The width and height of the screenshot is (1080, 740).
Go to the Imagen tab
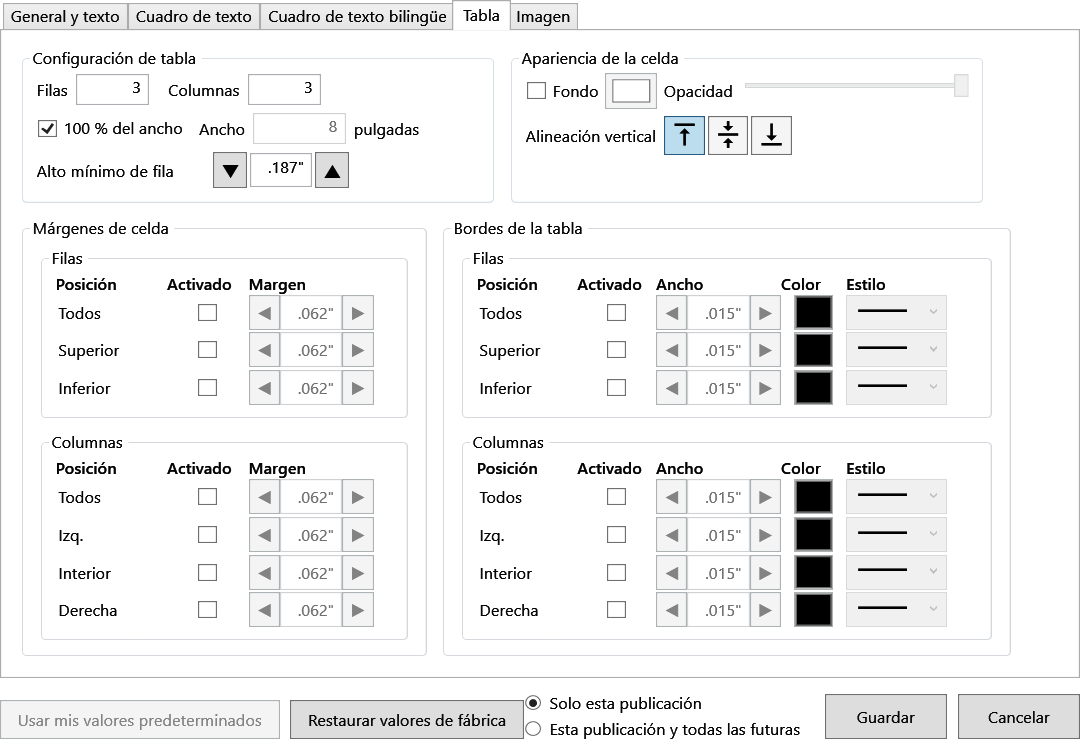coord(543,17)
